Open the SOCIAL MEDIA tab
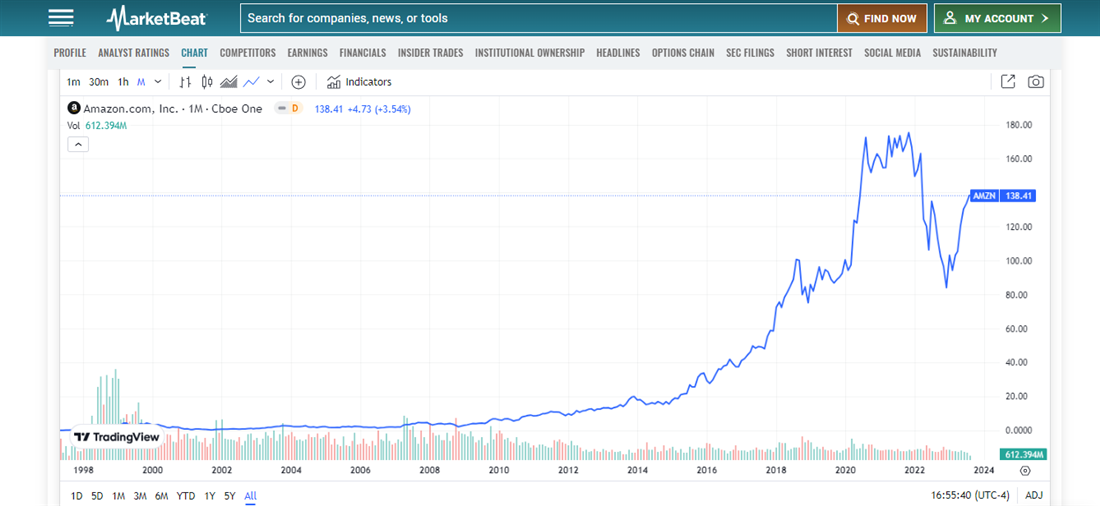 pyautogui.click(x=892, y=53)
